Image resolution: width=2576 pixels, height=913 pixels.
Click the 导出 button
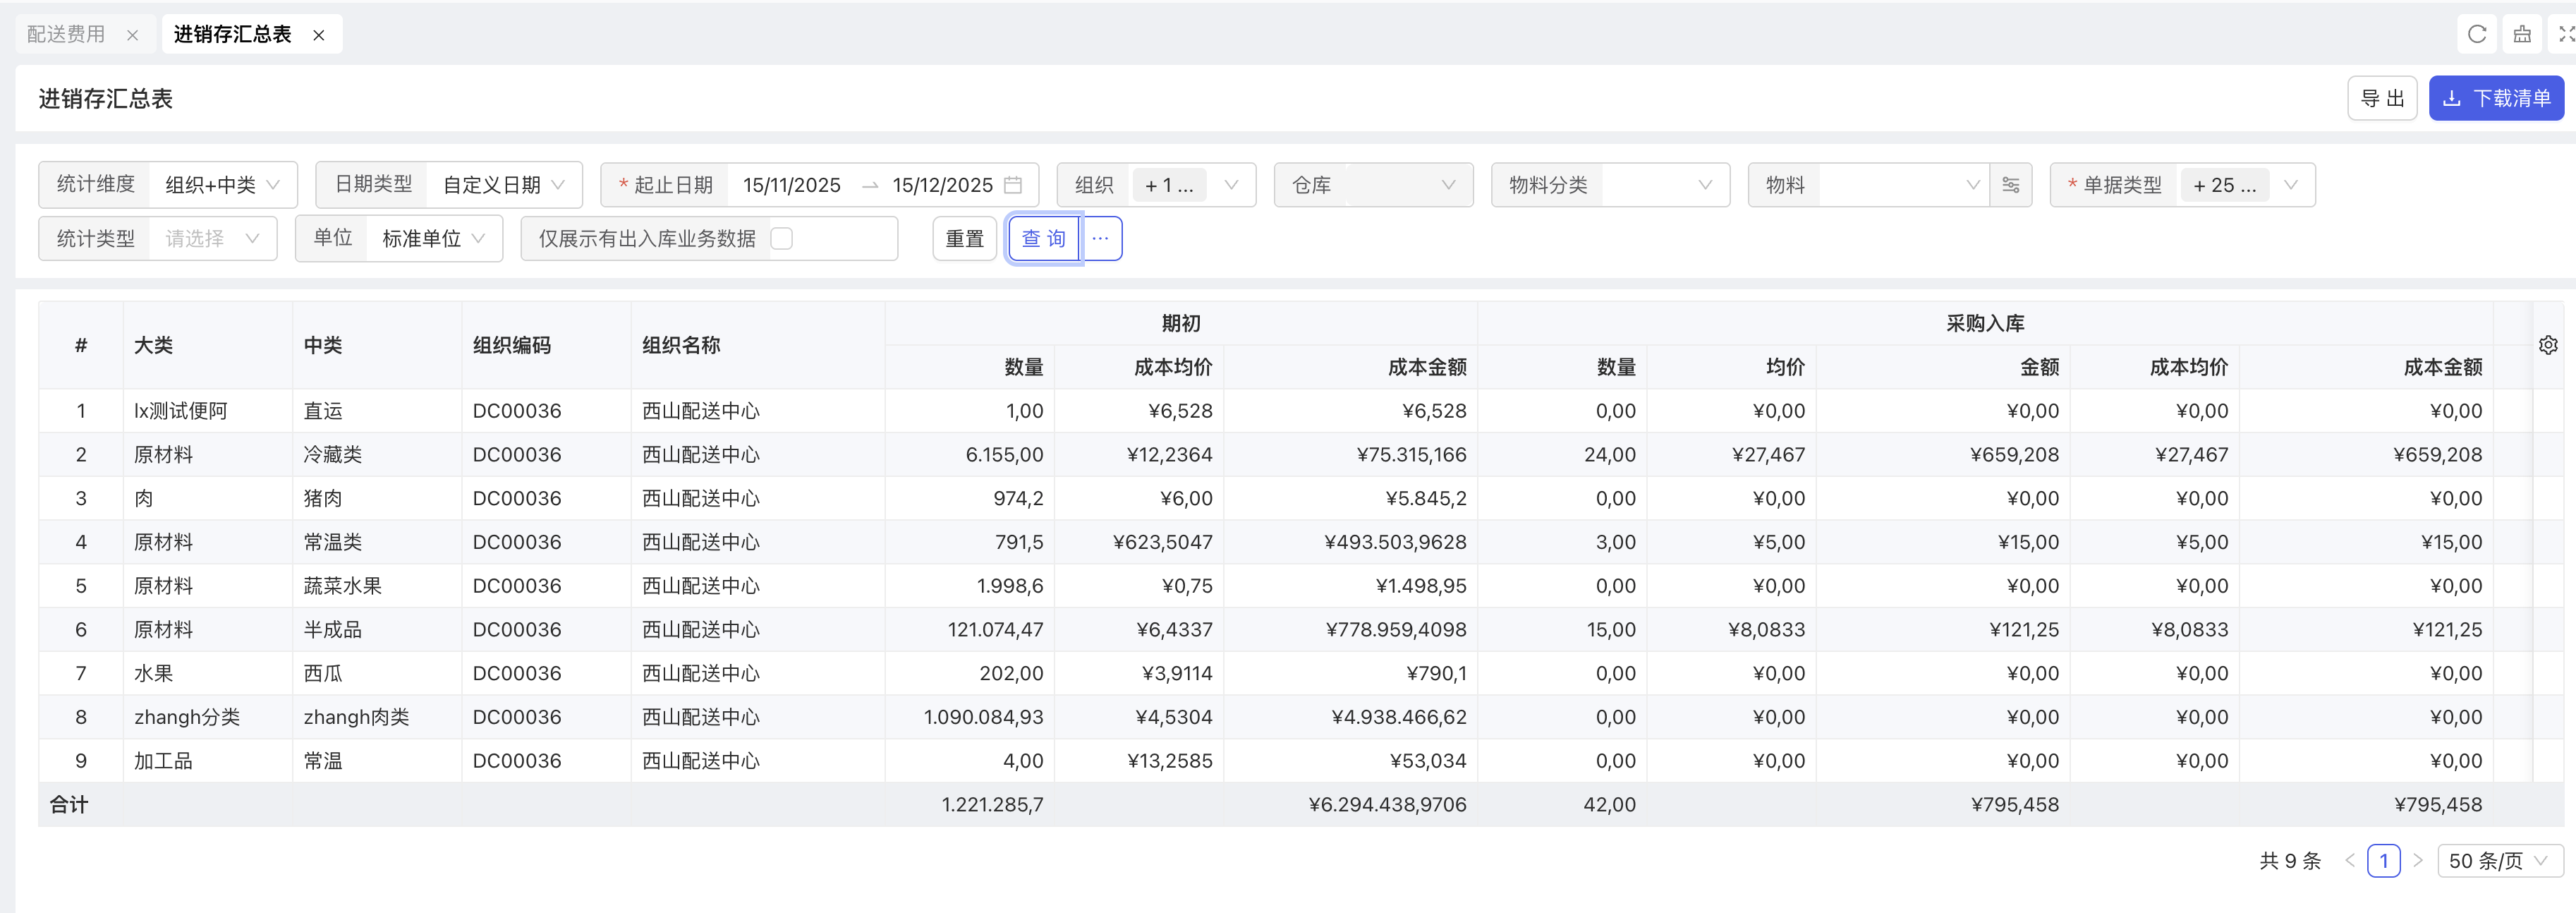click(x=2381, y=99)
